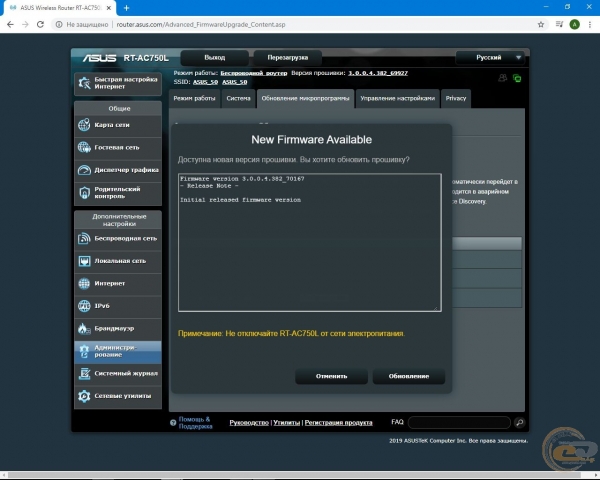The image size is (600, 480).
Task: Bookmark this page with star icon
Action: [x=541, y=24]
